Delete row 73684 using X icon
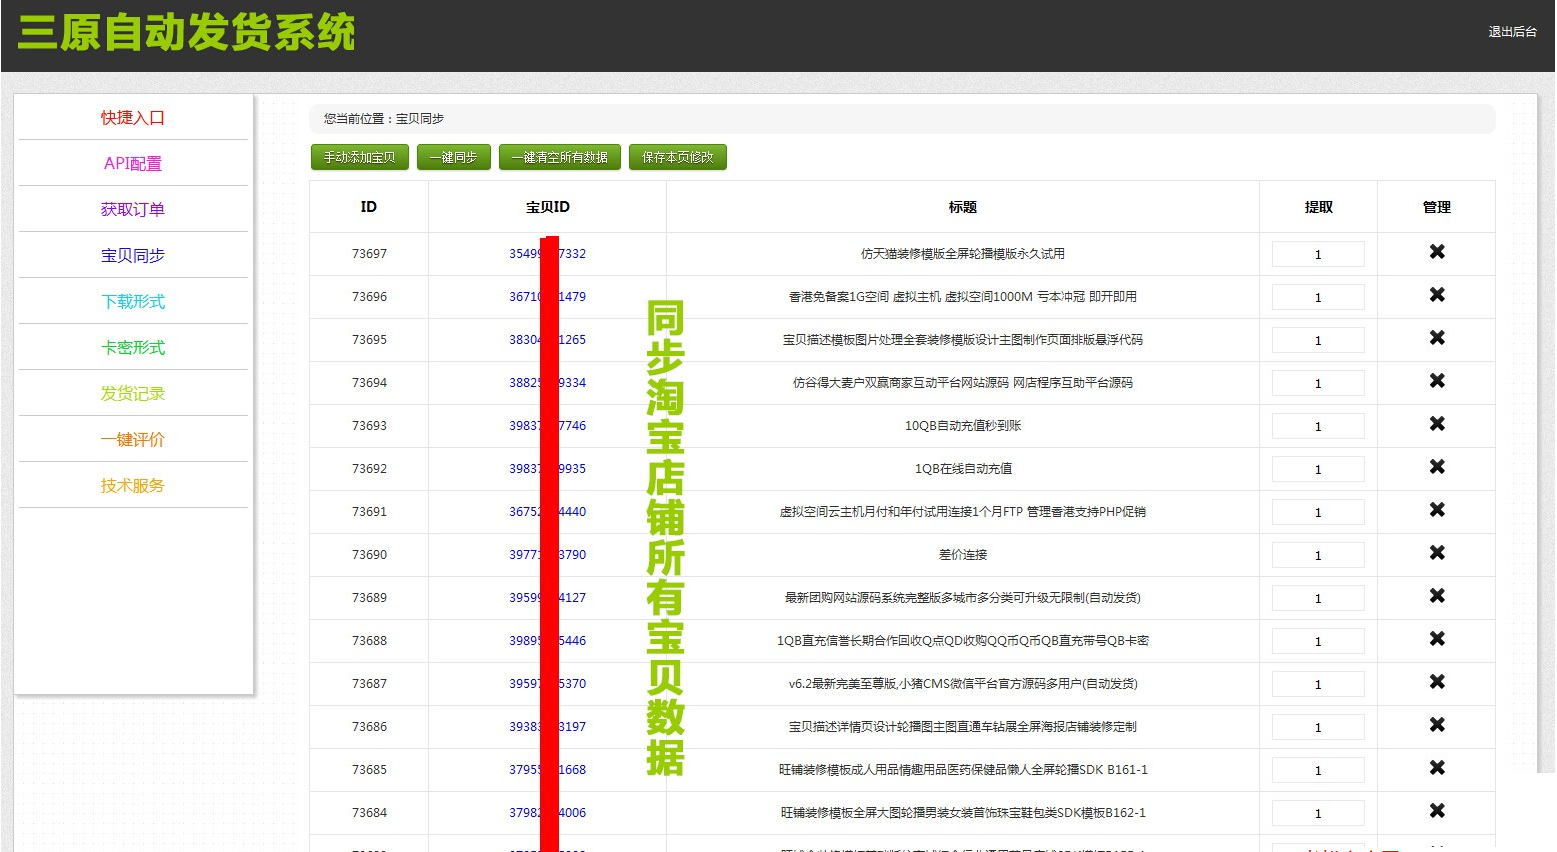1557x852 pixels. pos(1436,811)
